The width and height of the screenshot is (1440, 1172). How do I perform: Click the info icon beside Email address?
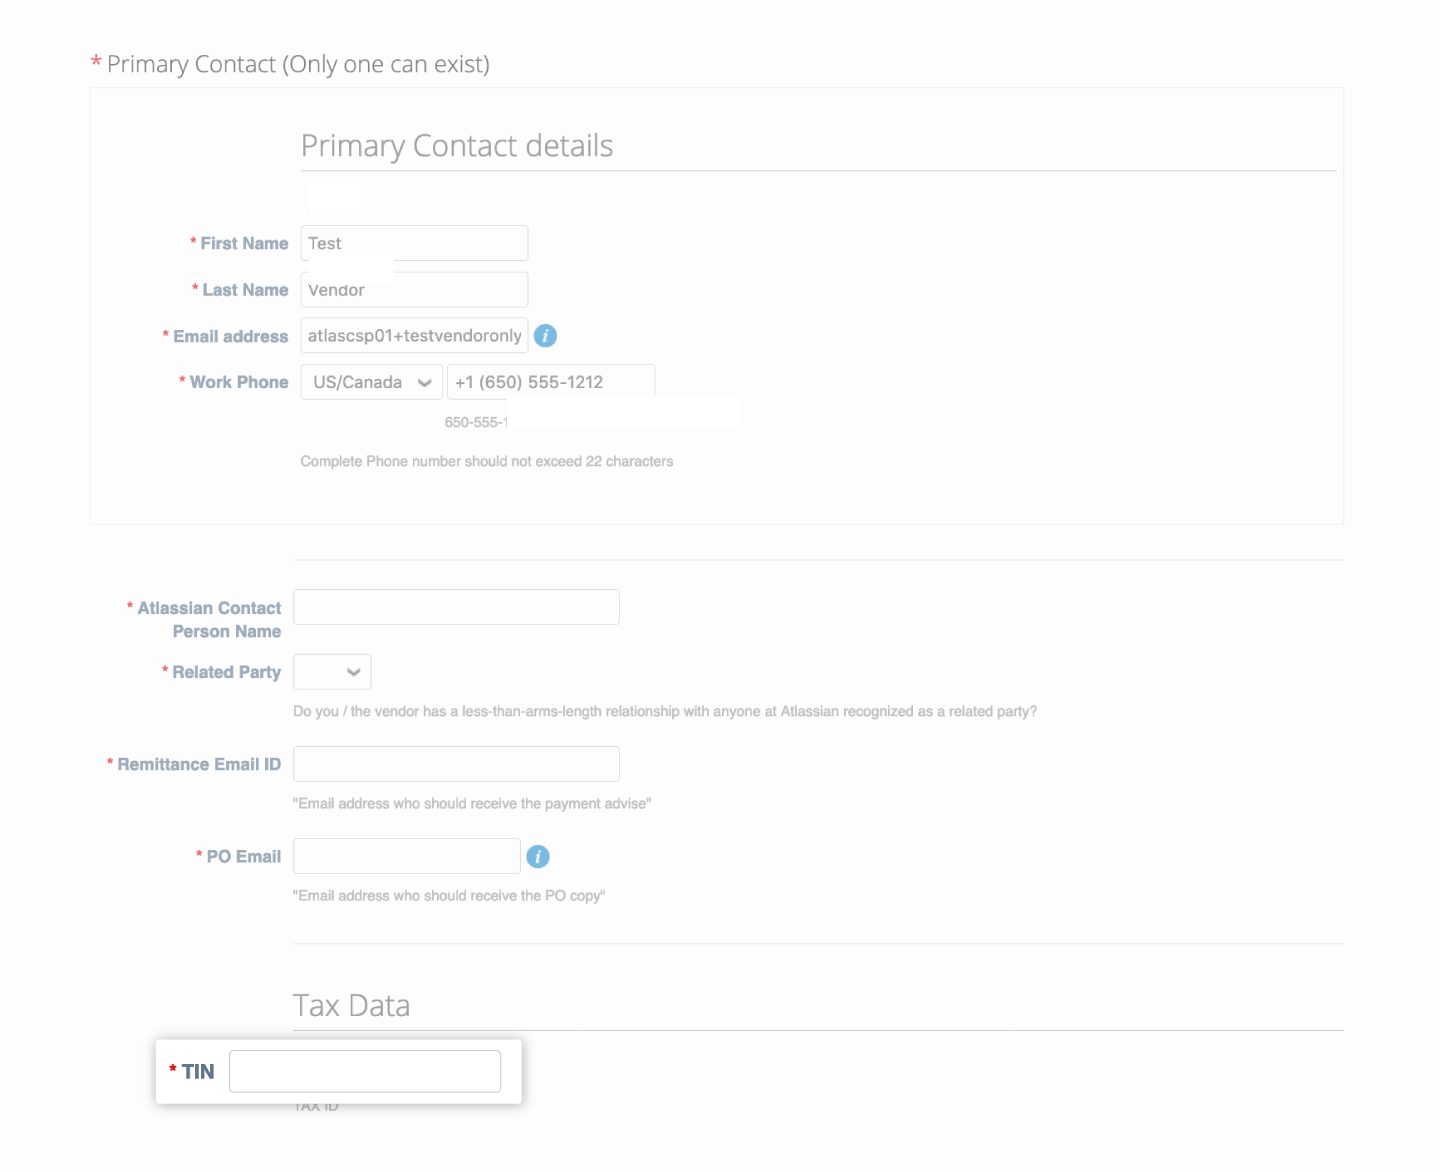point(546,336)
